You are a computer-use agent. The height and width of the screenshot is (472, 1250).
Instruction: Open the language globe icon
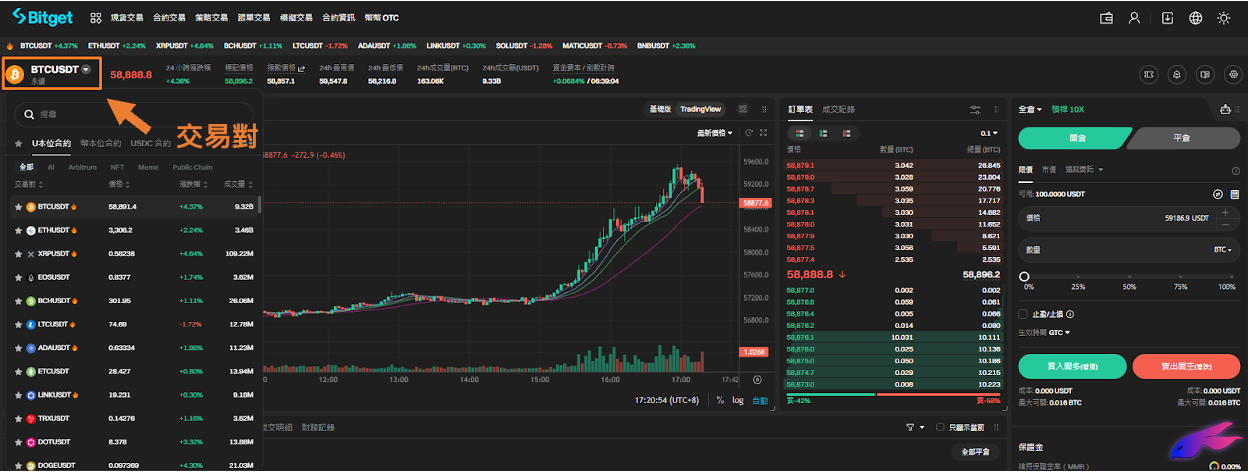1195,18
